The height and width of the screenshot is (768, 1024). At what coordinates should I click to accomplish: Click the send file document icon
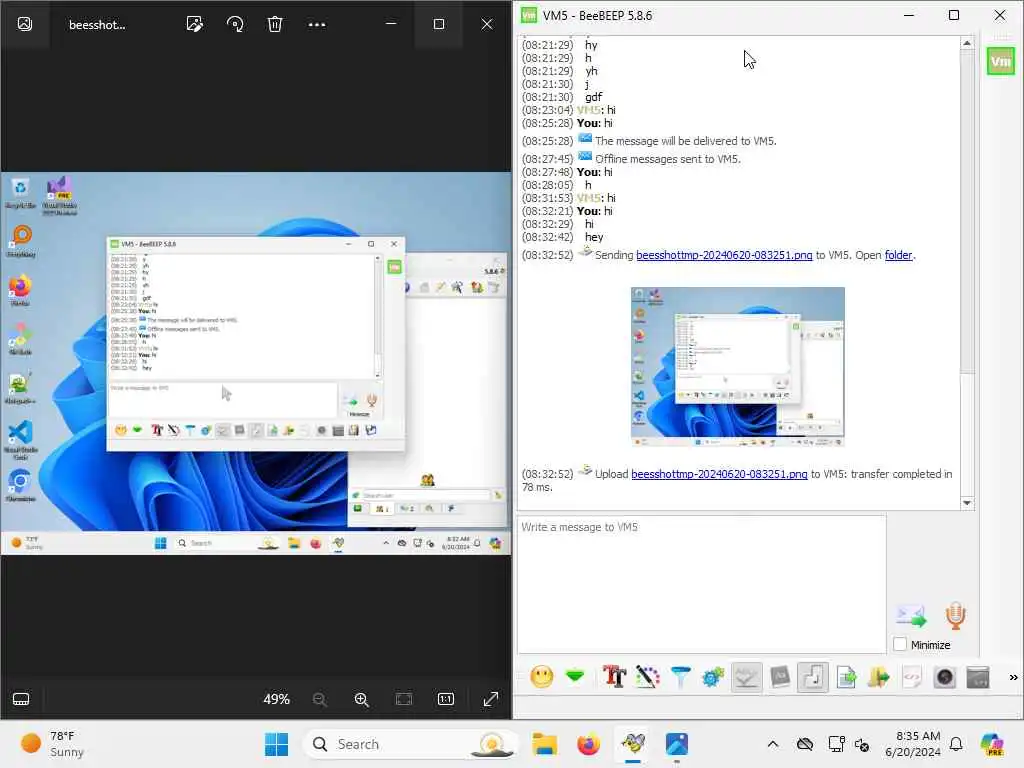(846, 677)
